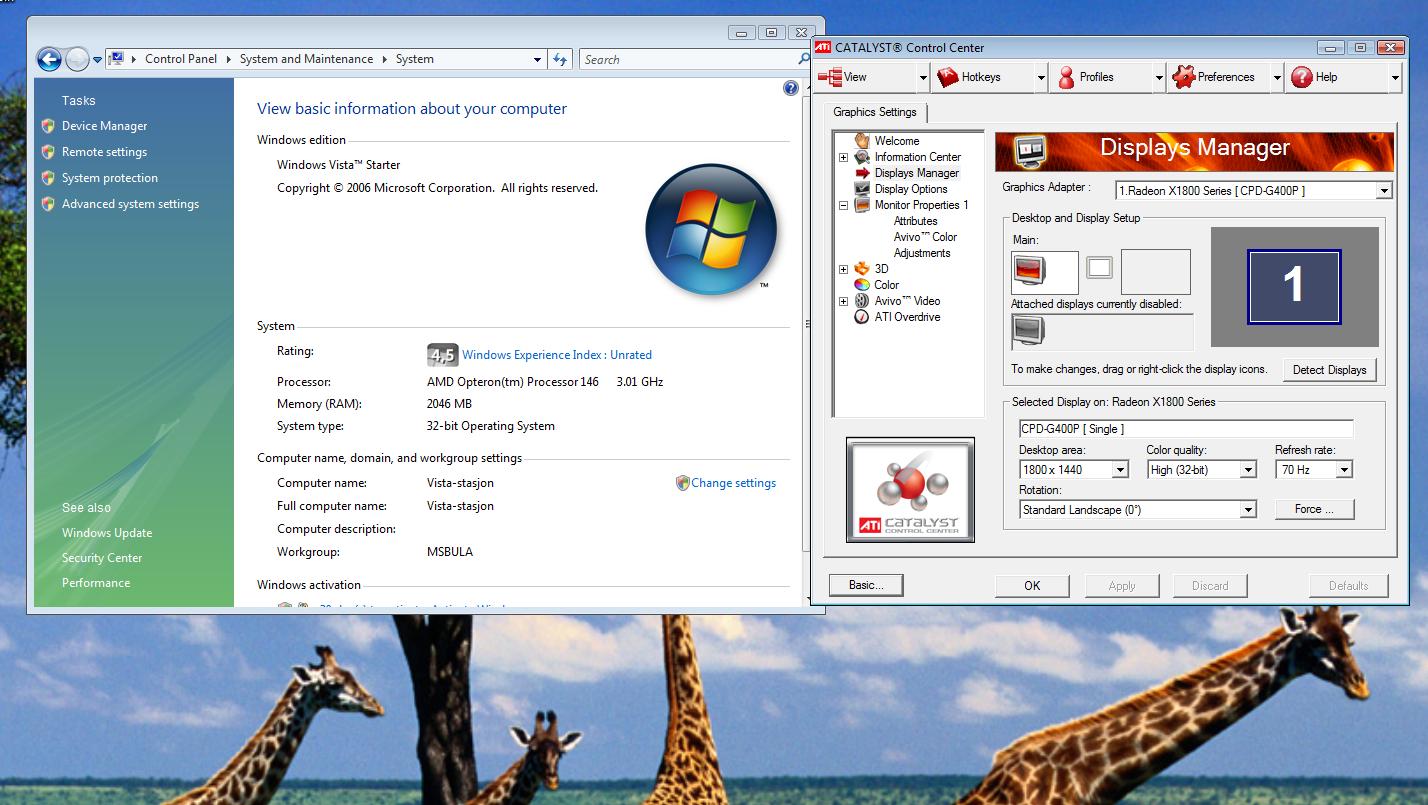Open the Refresh rate dropdown
The height and width of the screenshot is (805, 1428).
click(1344, 470)
